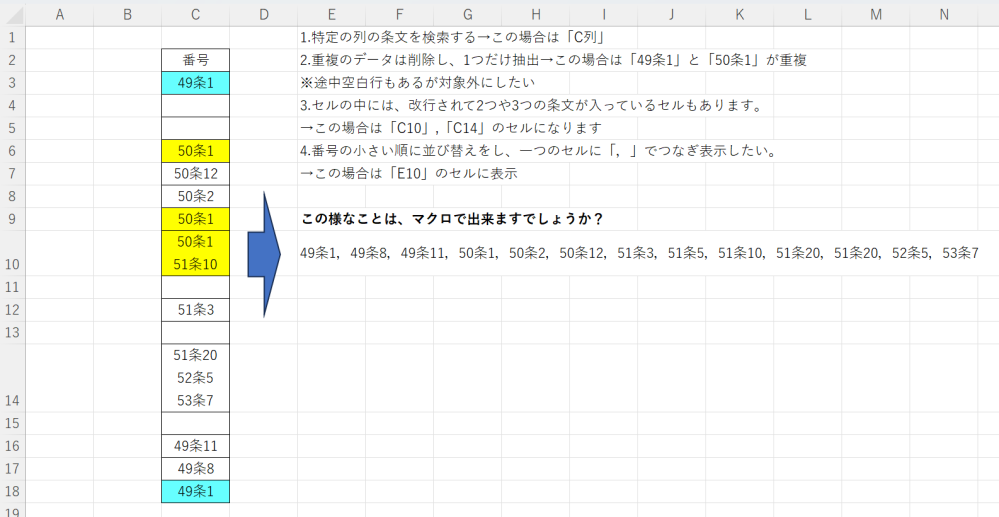Select the comma-joined result text in row 10
This screenshot has width=999, height=517.
click(638, 253)
